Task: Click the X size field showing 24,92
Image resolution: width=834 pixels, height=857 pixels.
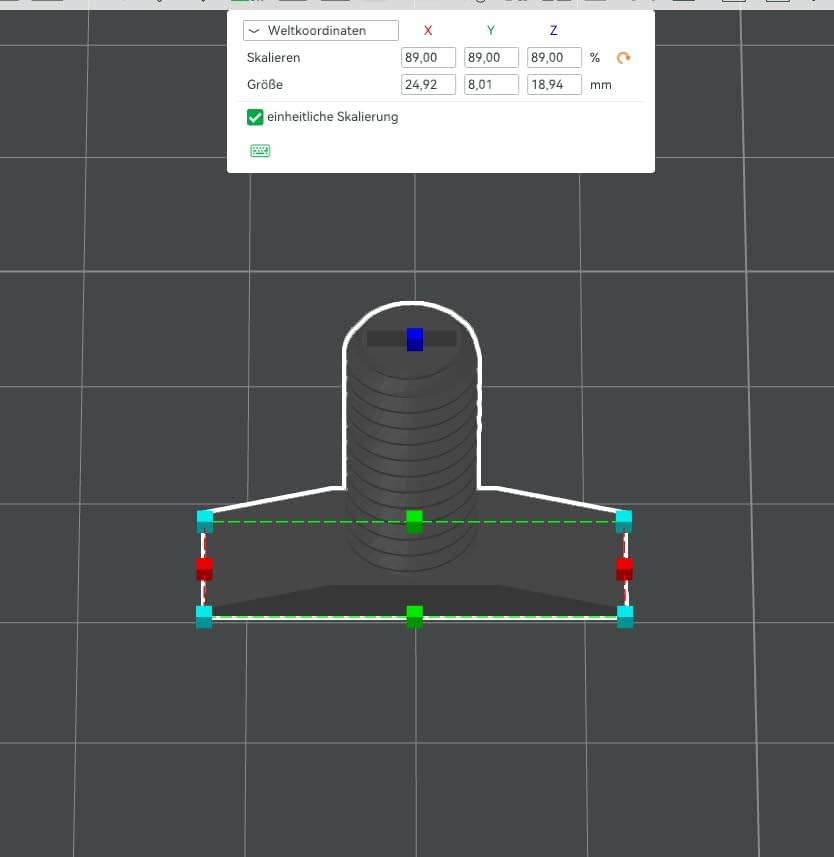Action: tap(428, 85)
